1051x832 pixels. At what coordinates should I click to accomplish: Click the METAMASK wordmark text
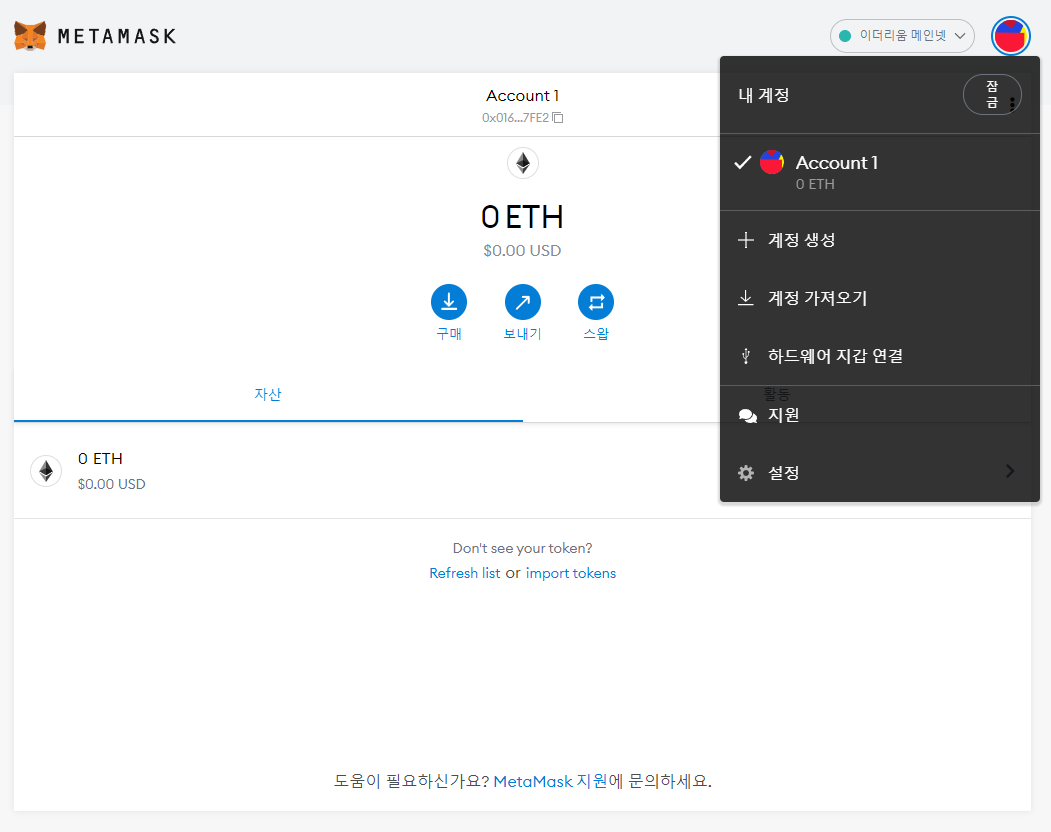[x=117, y=36]
